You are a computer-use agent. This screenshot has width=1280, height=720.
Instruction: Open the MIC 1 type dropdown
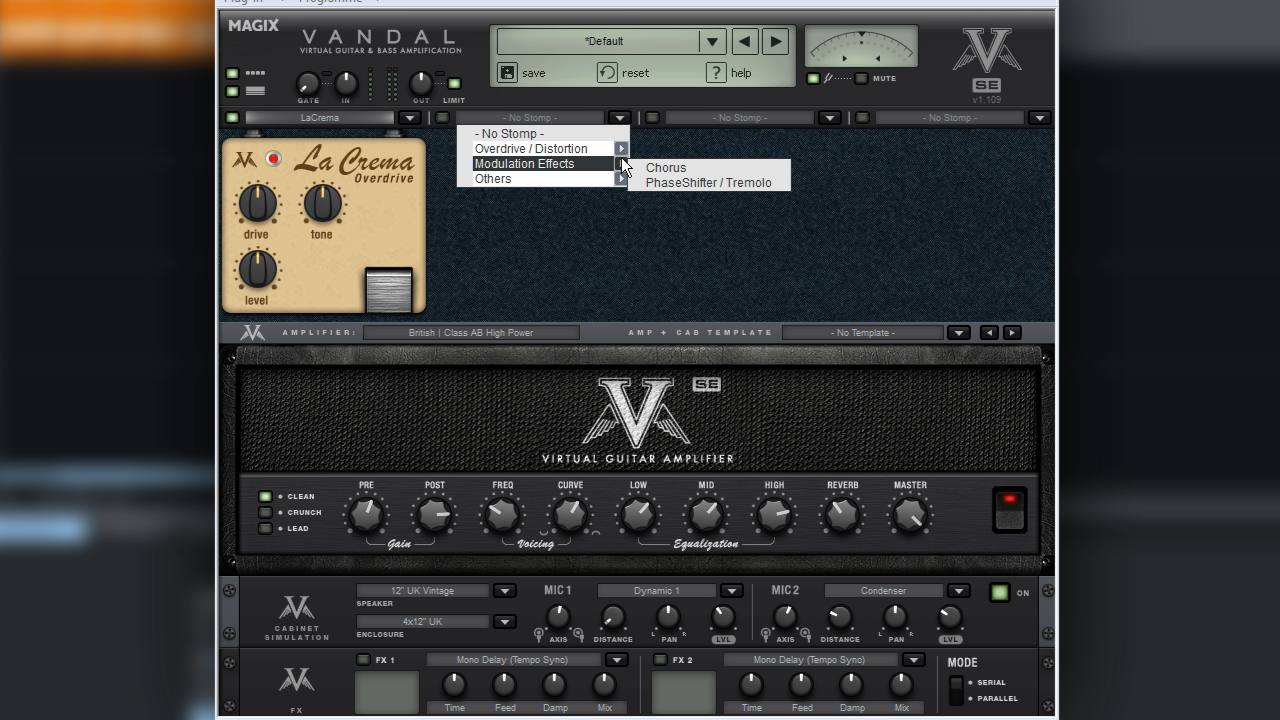pos(731,591)
